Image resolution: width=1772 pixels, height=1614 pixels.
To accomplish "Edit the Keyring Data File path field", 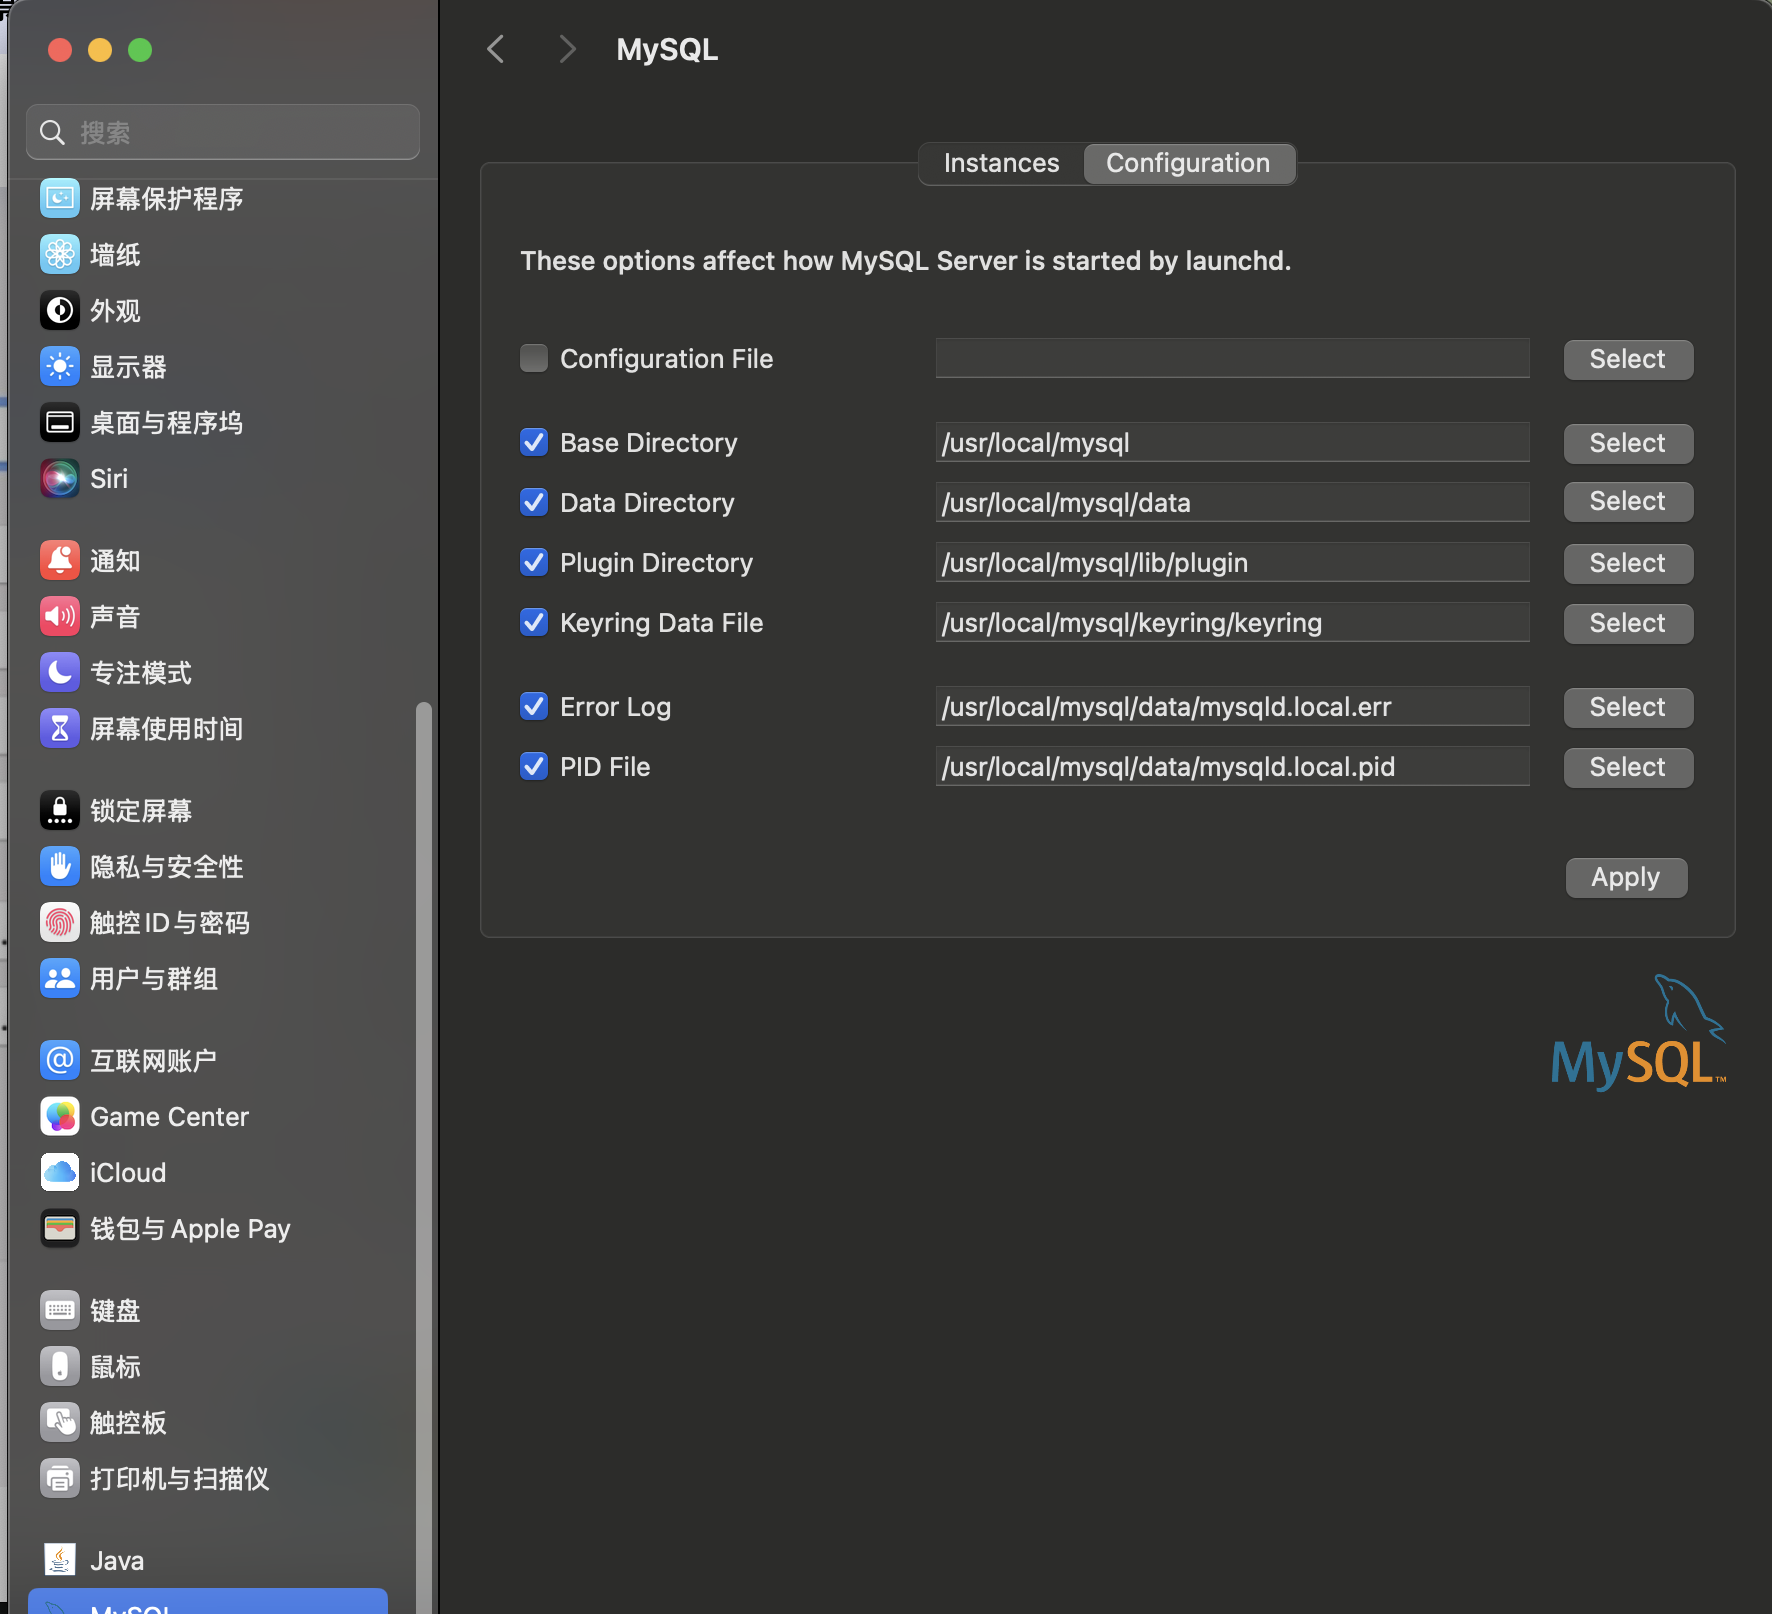I will pyautogui.click(x=1232, y=622).
